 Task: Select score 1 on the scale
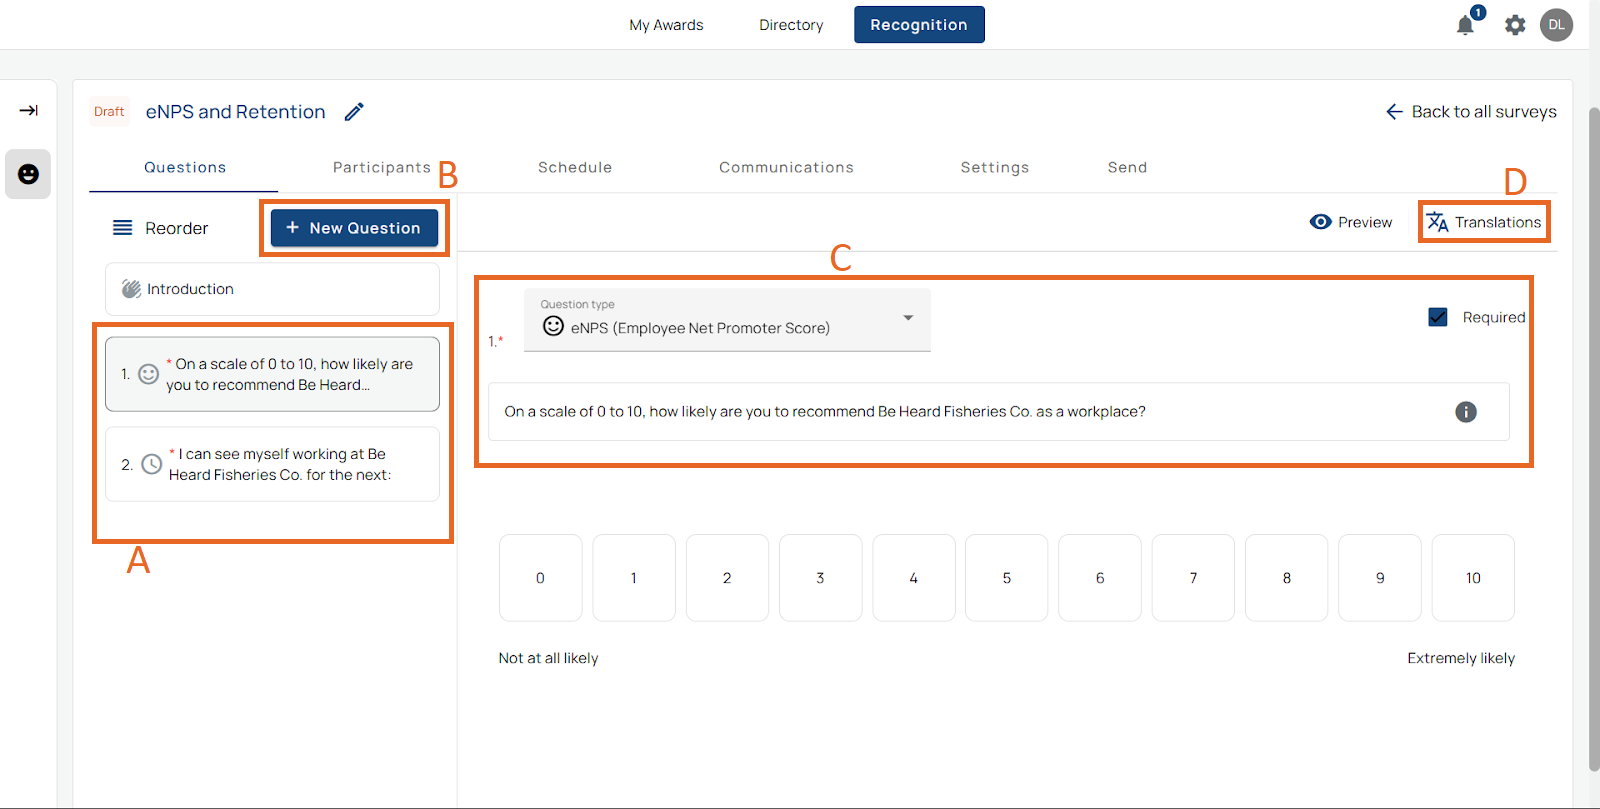pyautogui.click(x=634, y=578)
